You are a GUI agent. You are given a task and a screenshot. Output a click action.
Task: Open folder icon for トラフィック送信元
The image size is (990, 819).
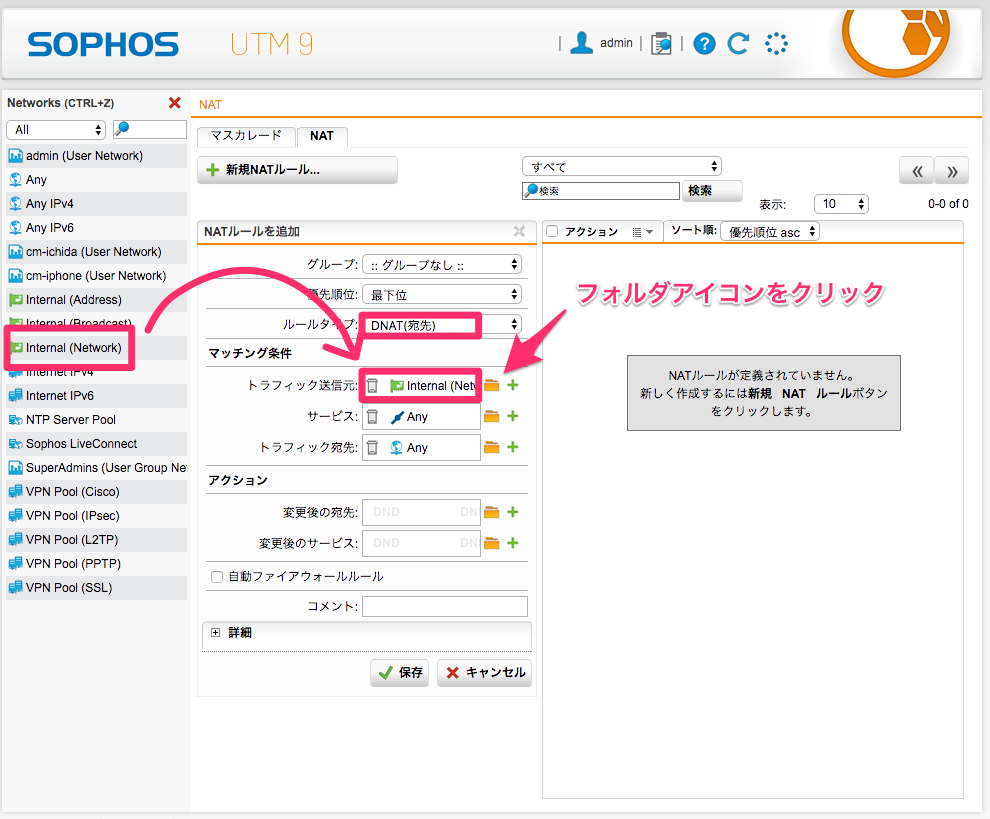pos(492,385)
